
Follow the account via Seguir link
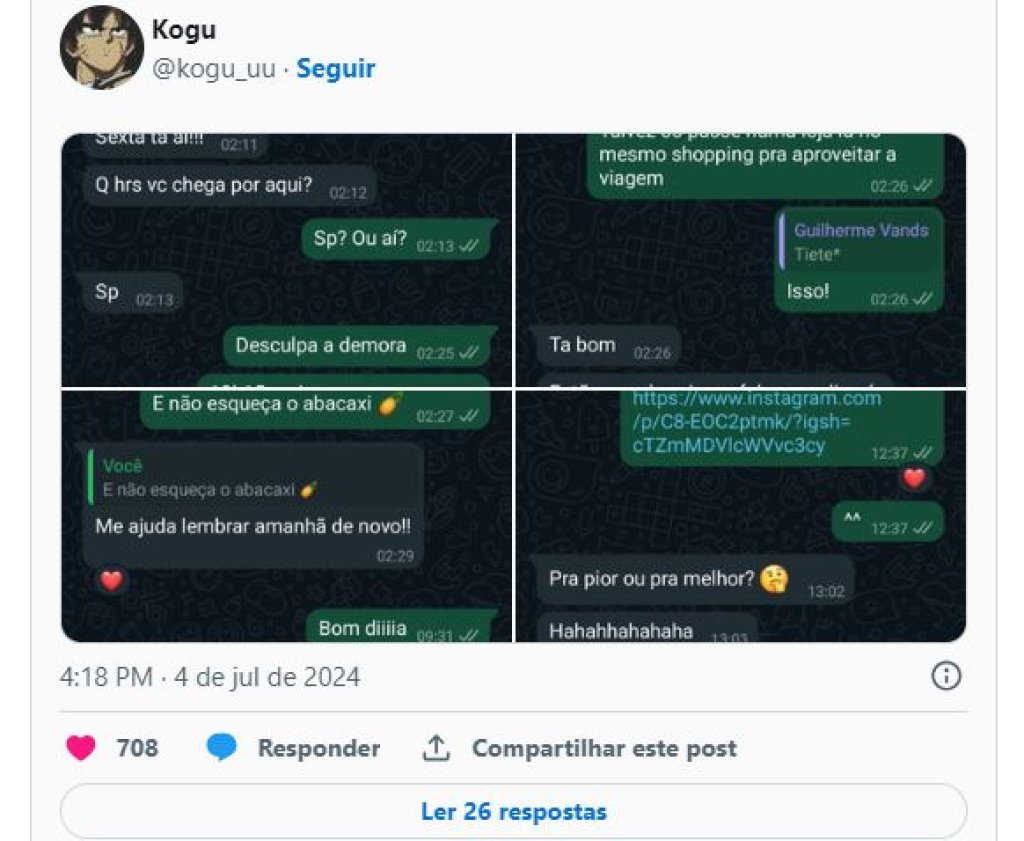[336, 68]
